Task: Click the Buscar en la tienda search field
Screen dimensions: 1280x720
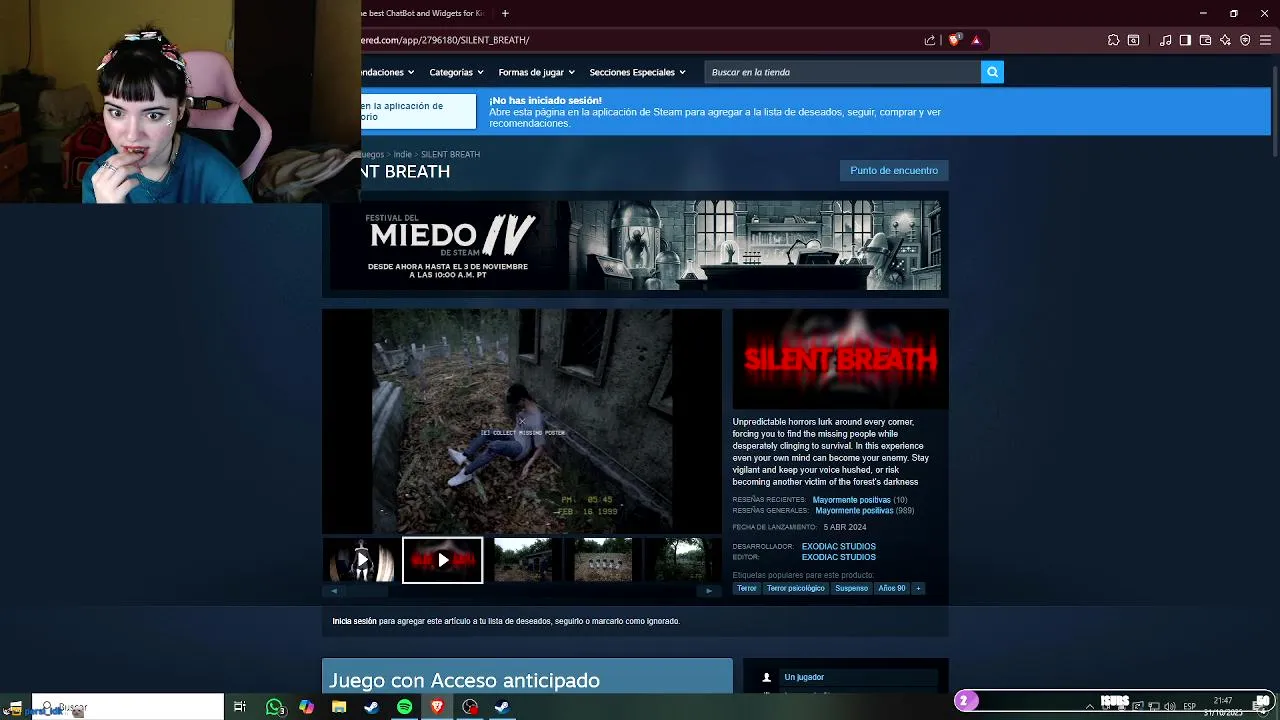Action: (x=843, y=72)
